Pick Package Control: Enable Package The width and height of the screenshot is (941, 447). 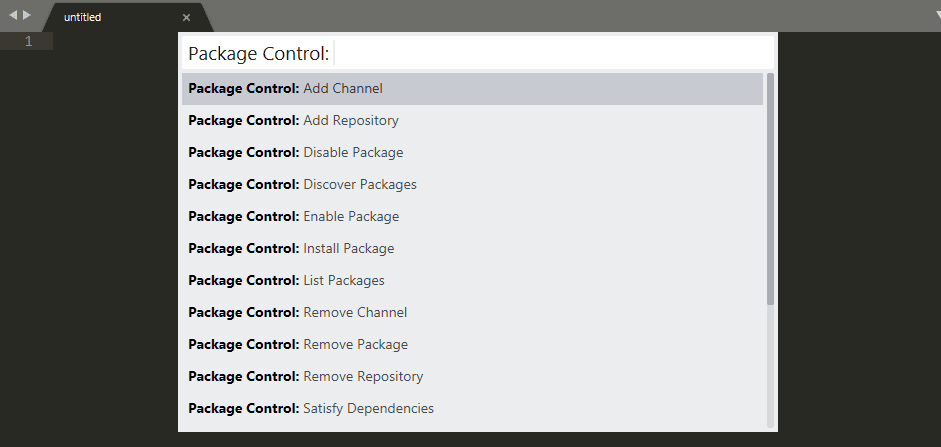[472, 217]
